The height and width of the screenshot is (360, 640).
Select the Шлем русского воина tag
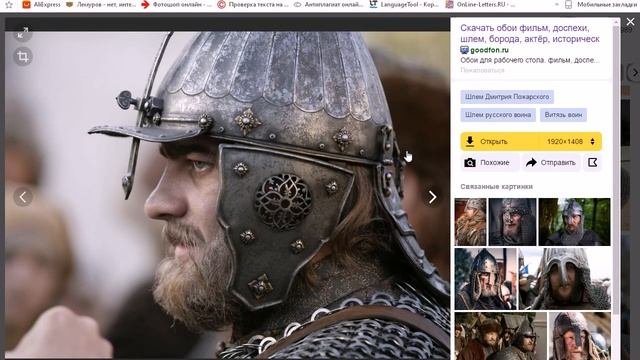pos(498,115)
